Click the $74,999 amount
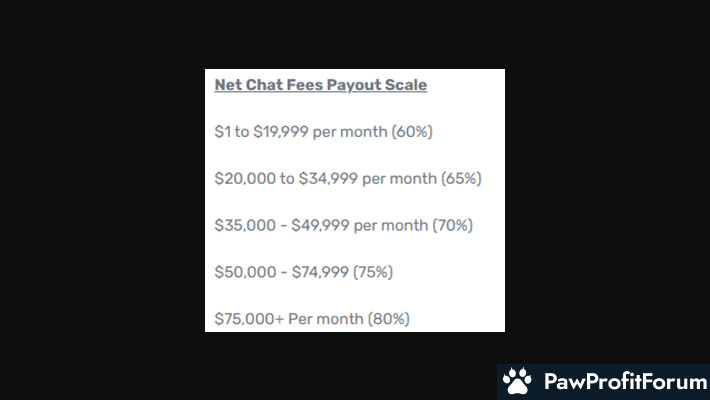The image size is (710, 400). click(322, 273)
